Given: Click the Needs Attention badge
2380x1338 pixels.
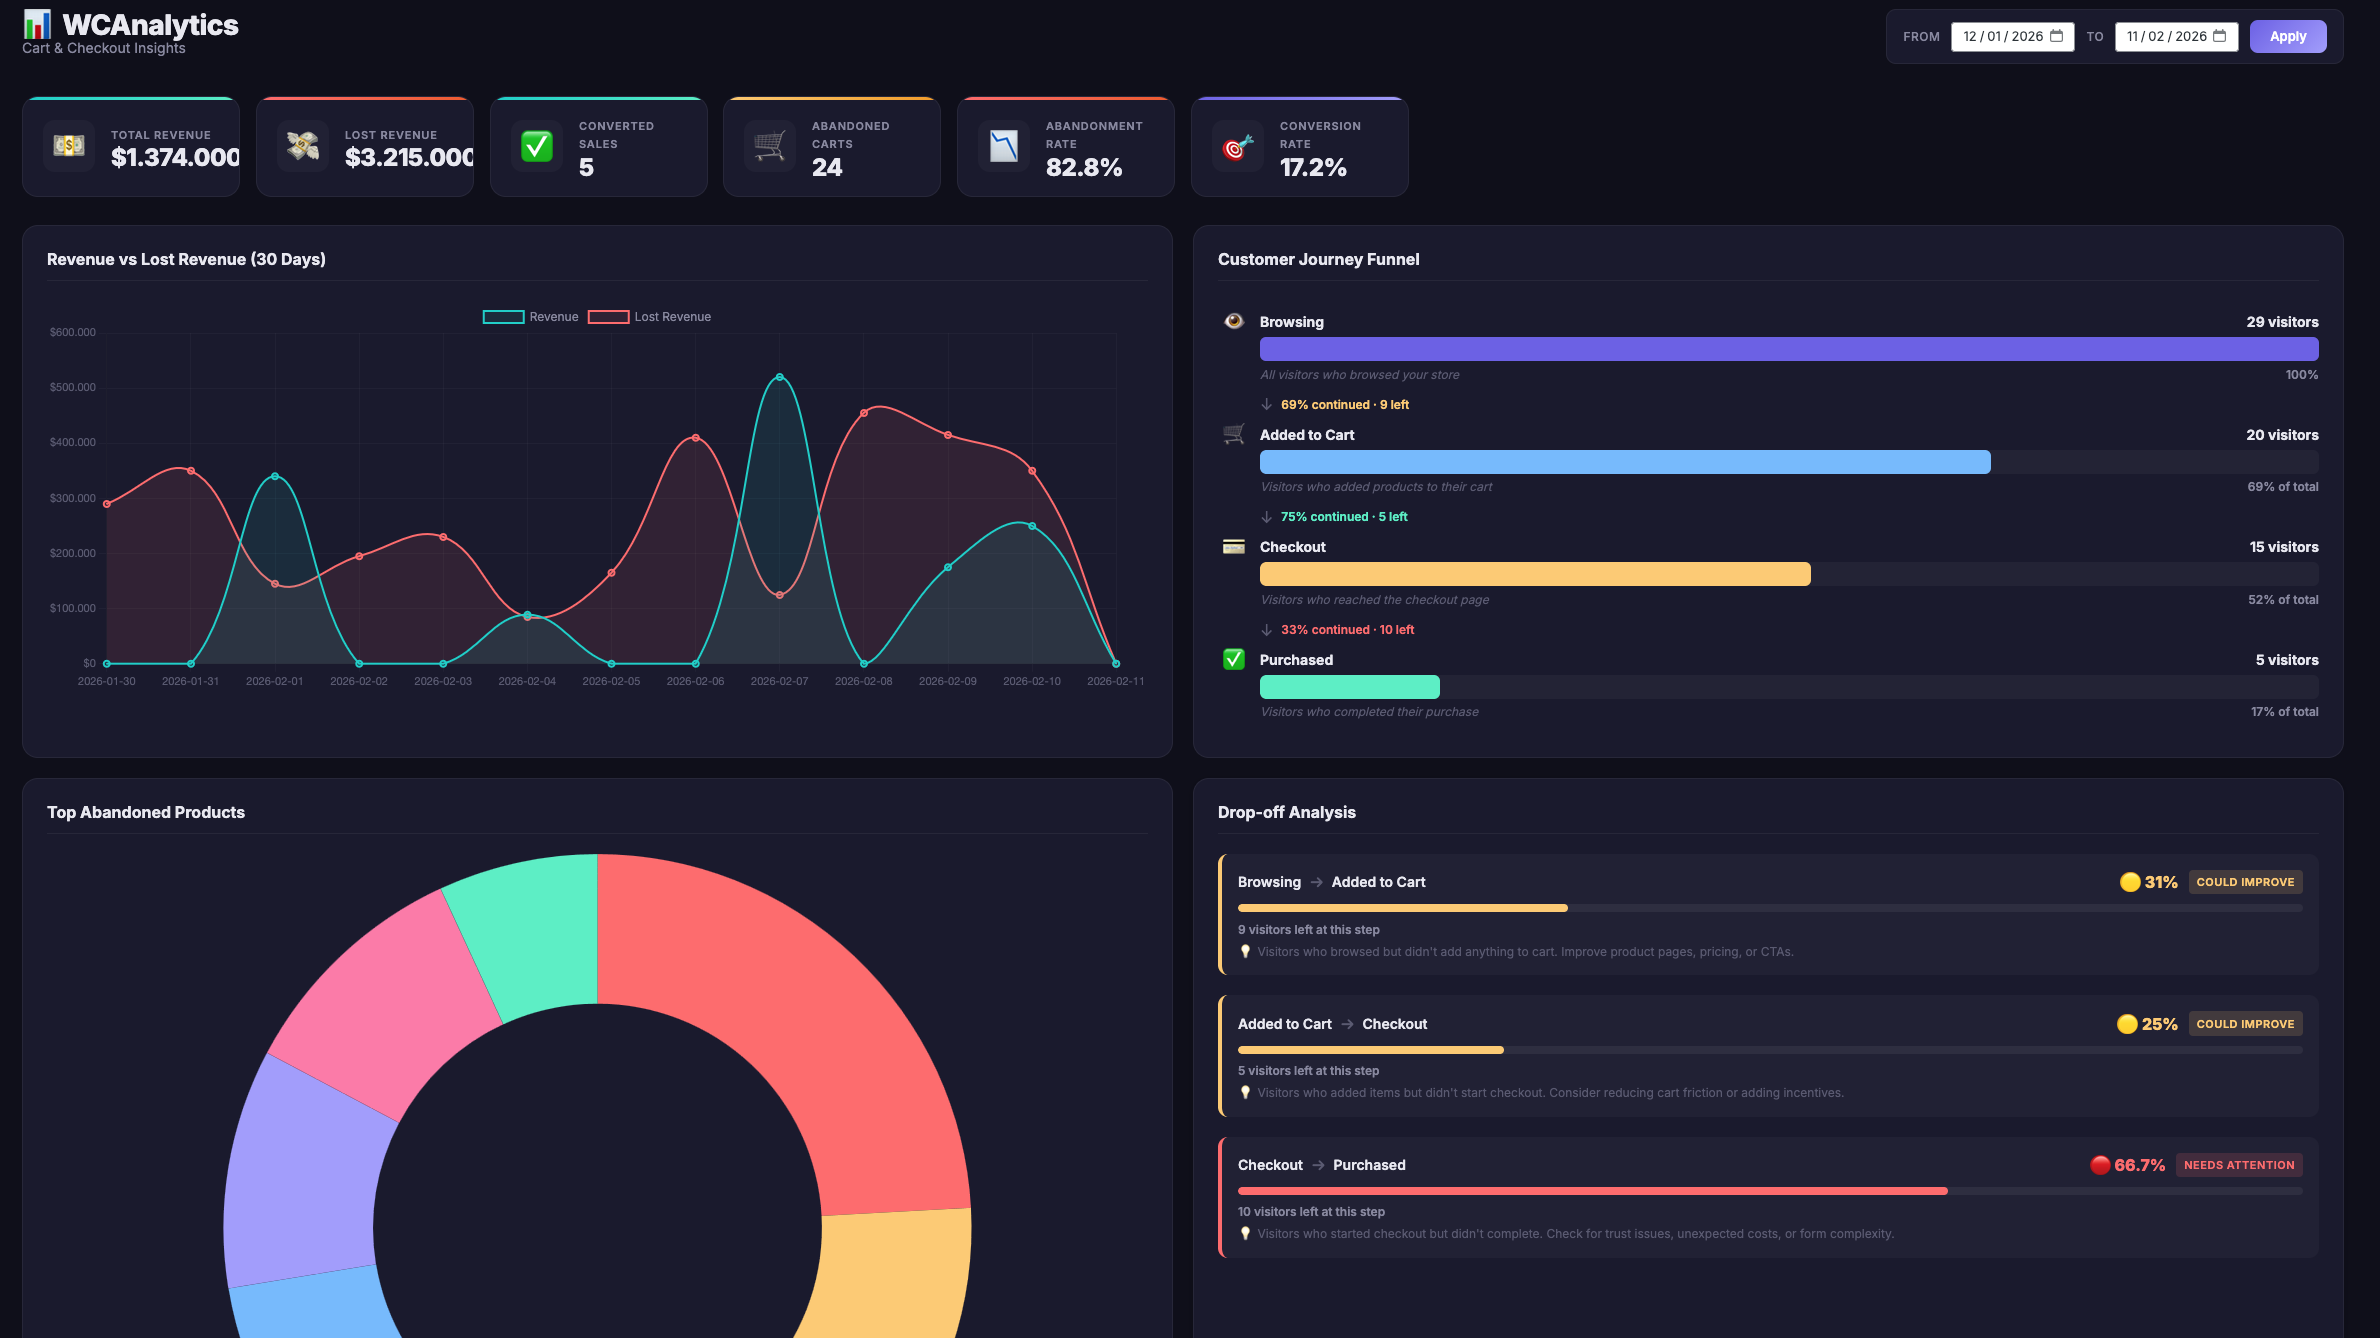Looking at the screenshot, I should pyautogui.click(x=2239, y=1165).
